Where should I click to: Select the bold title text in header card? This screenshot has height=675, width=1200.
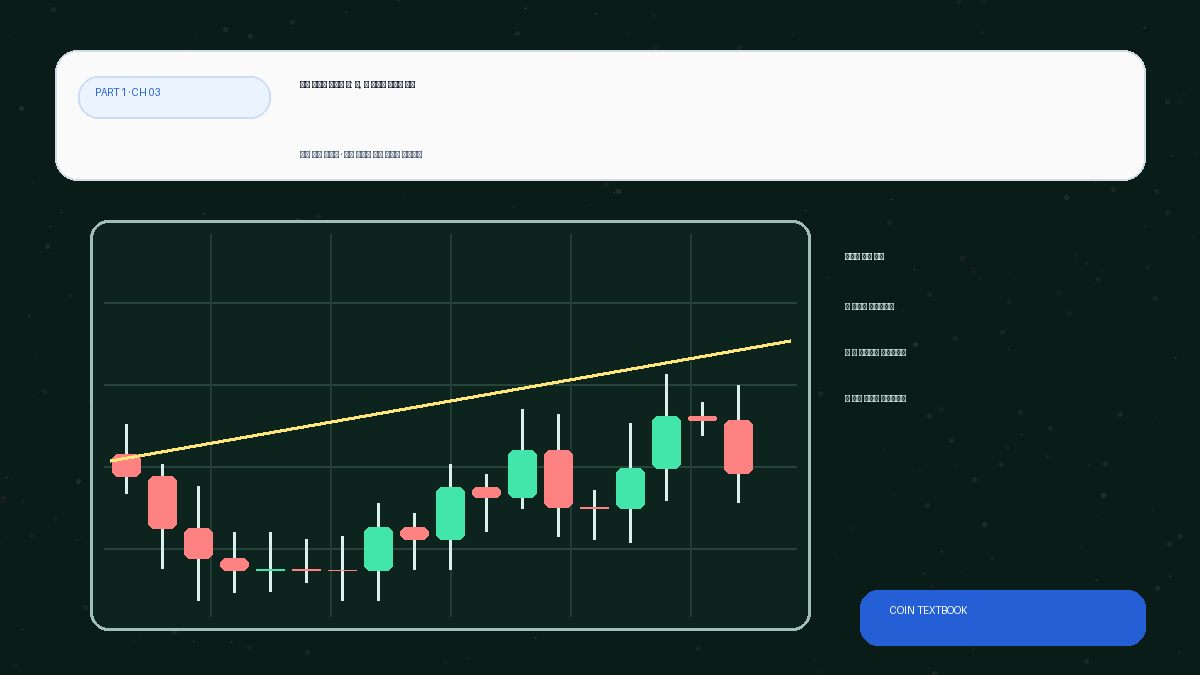tap(357, 85)
